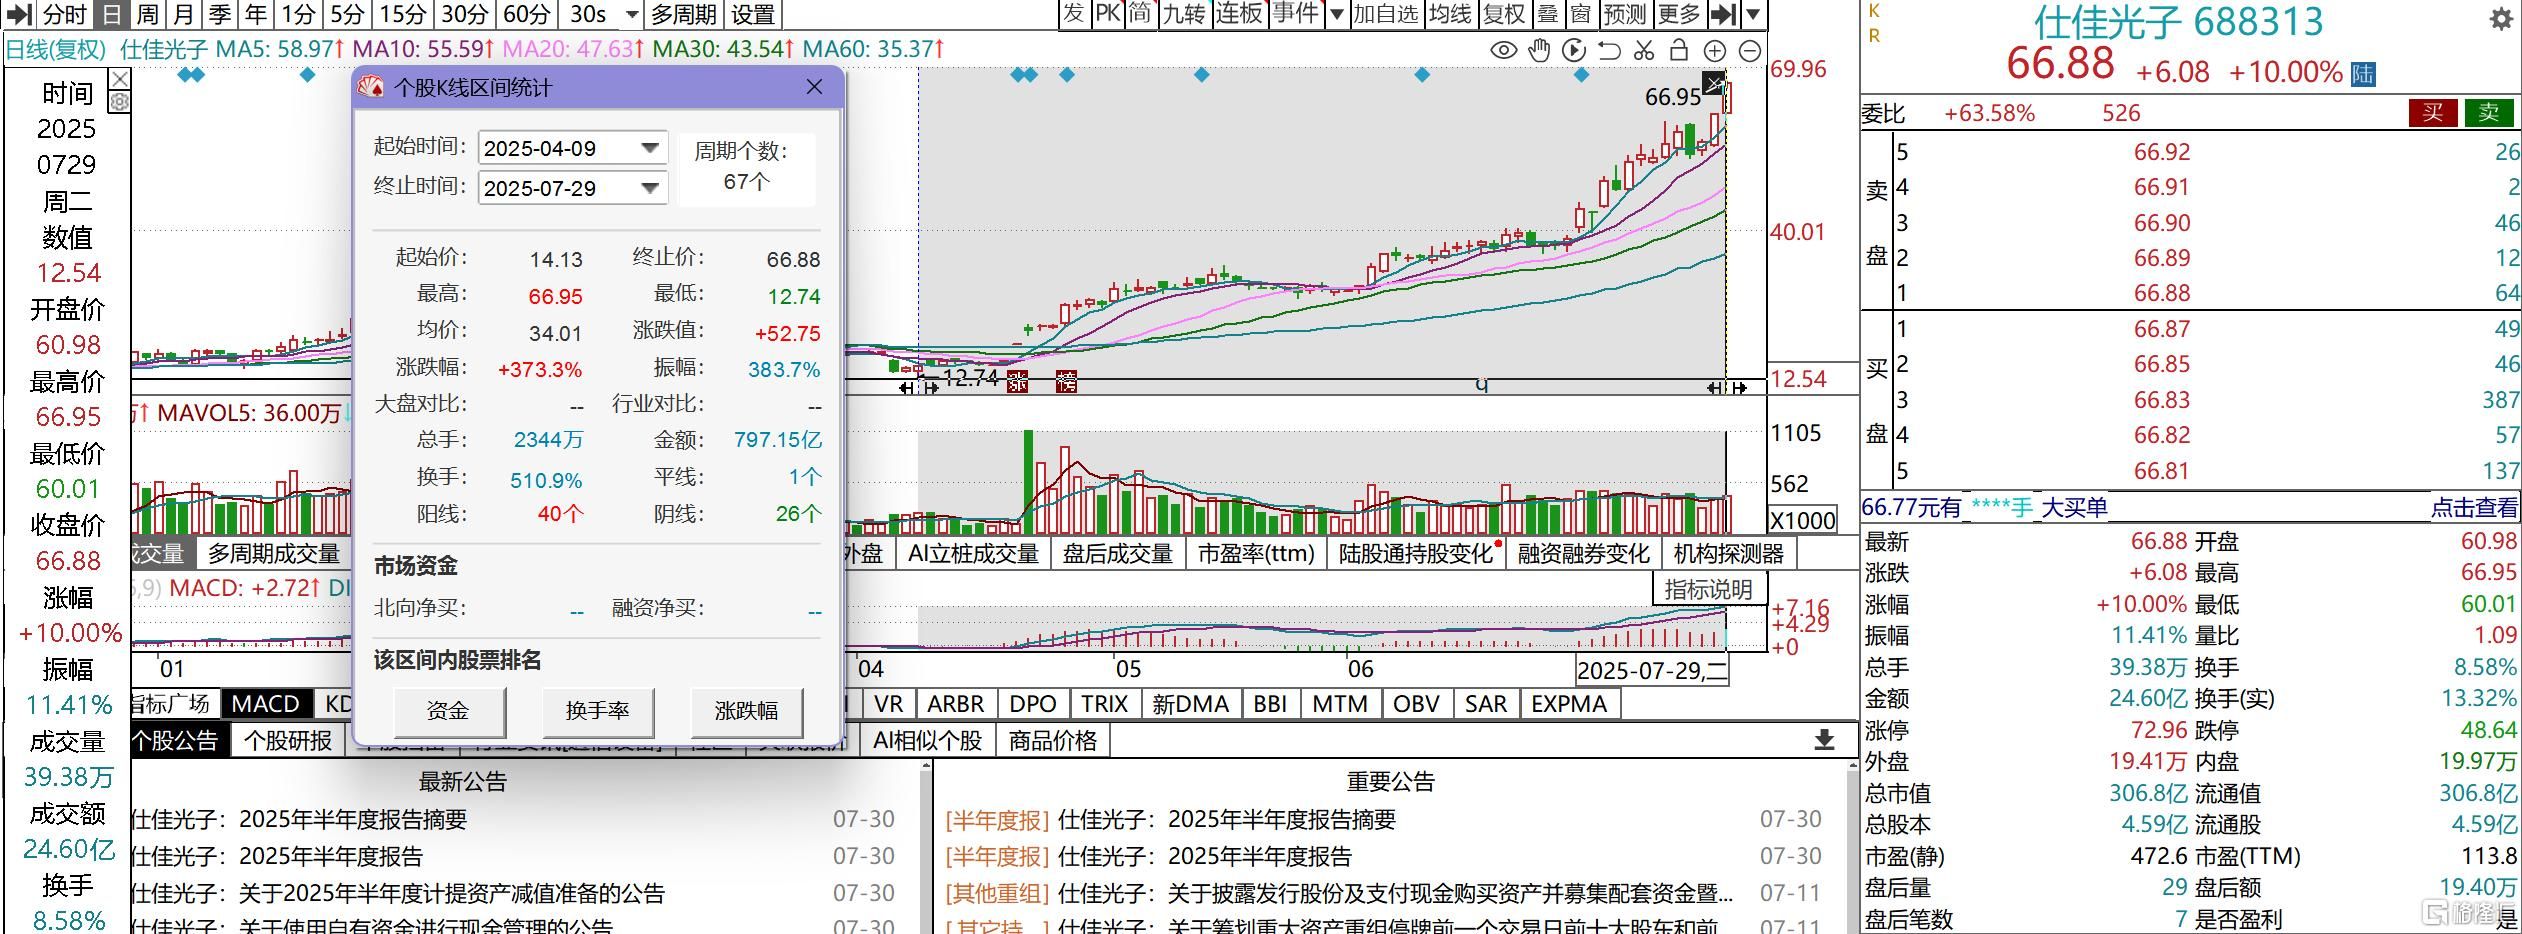
Task: Open the 起始时间 date dropdown in dialog
Action: (x=649, y=147)
